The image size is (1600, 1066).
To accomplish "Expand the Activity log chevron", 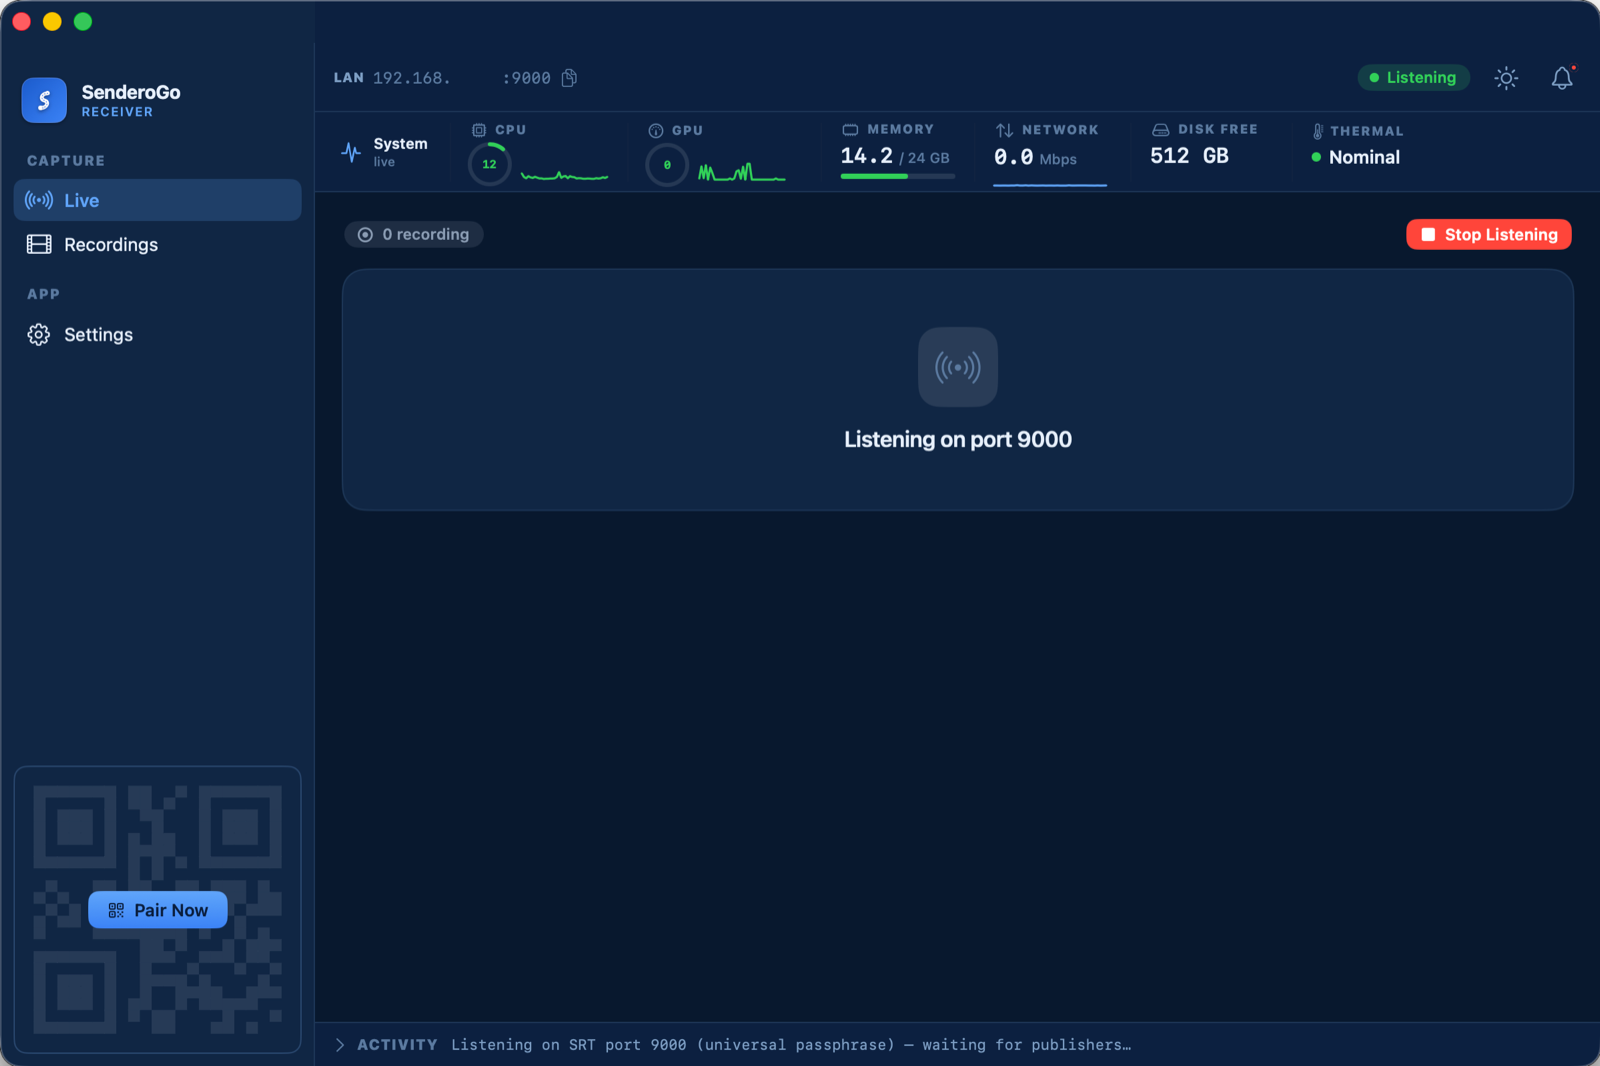I will pos(340,1045).
